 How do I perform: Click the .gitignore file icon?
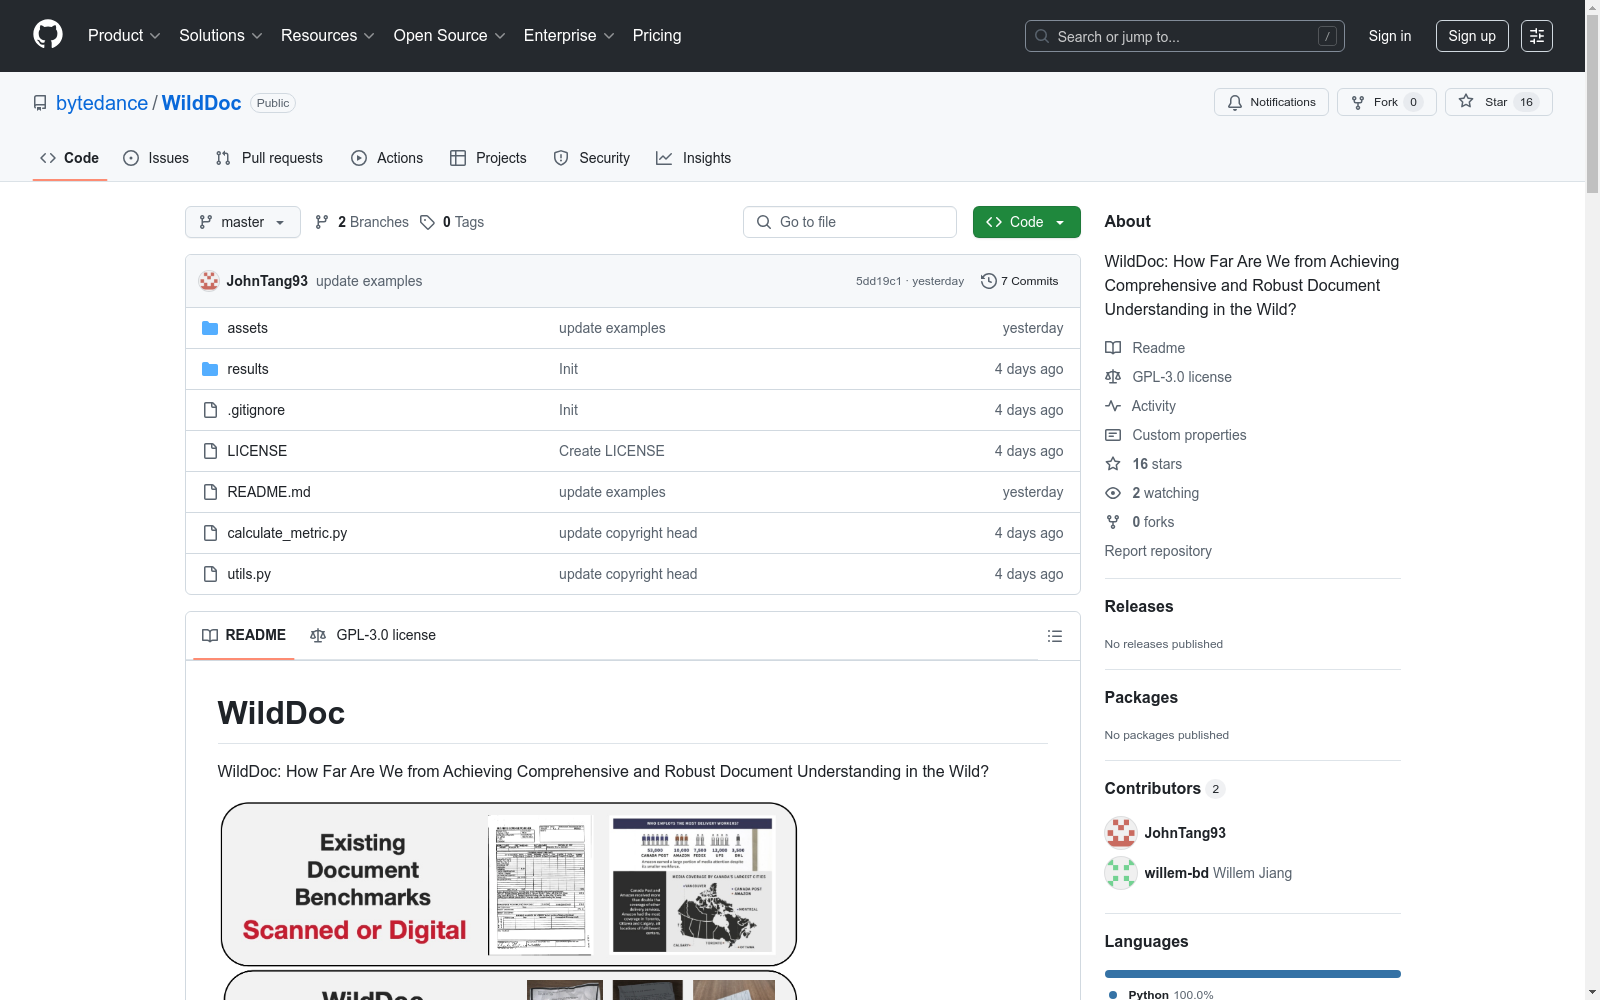coord(210,410)
